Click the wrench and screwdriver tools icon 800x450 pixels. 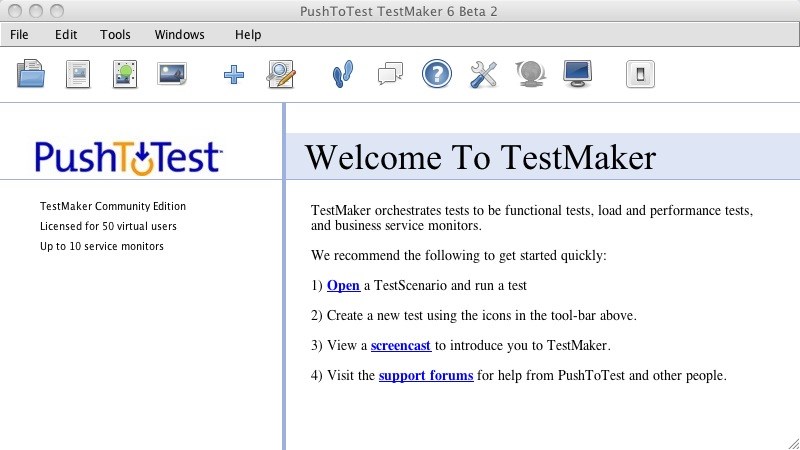pos(483,74)
